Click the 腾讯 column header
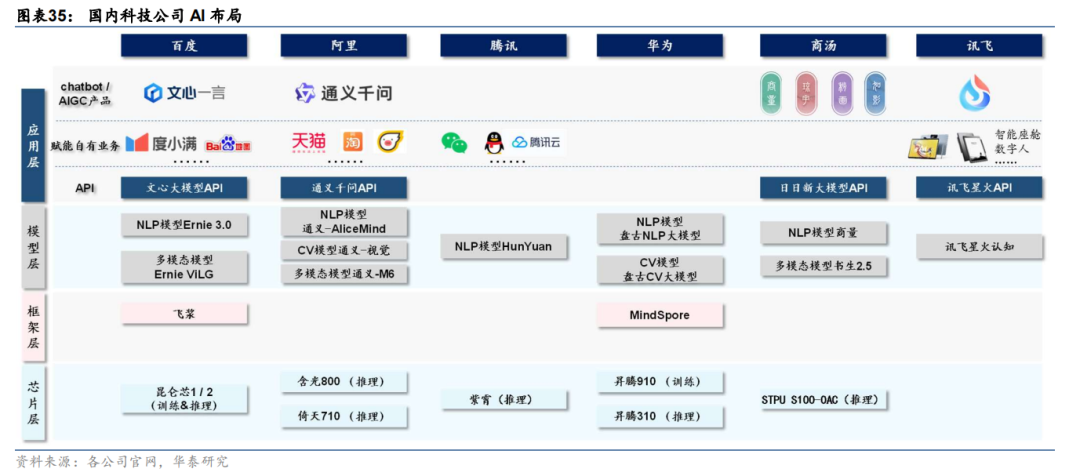 (503, 45)
